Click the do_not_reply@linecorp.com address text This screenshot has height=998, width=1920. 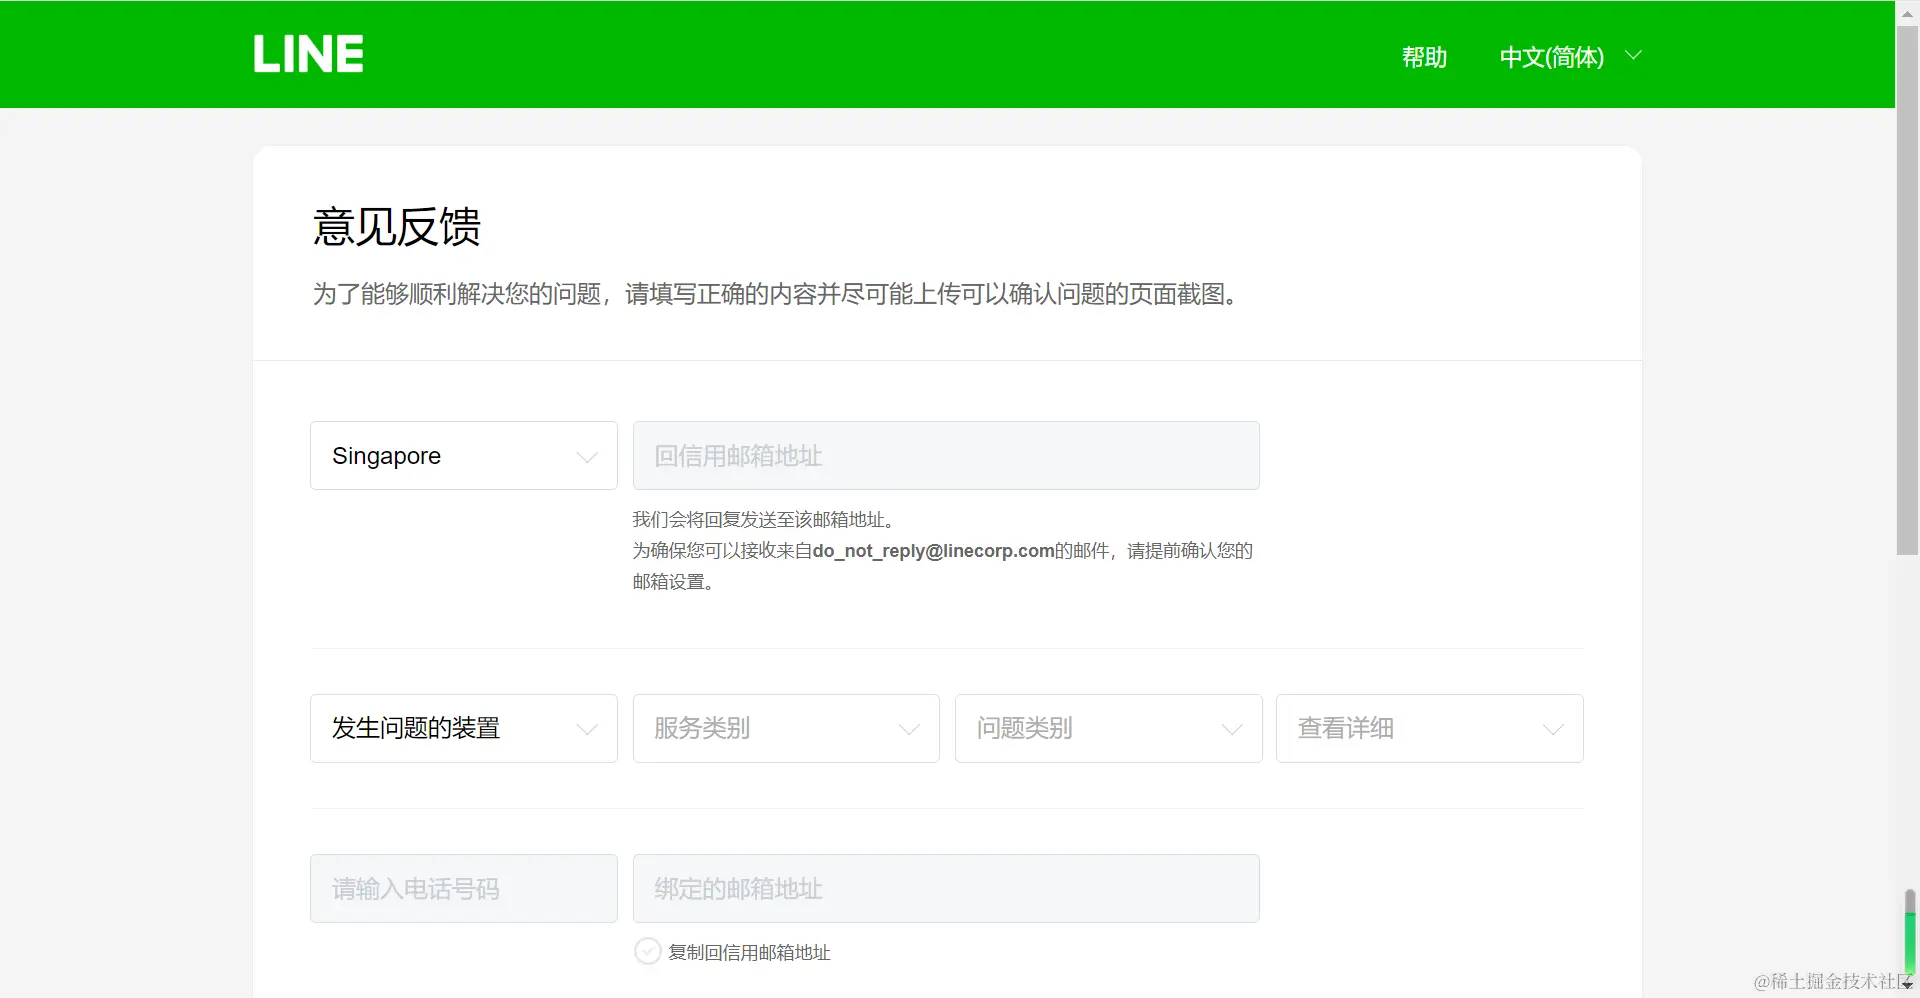(x=933, y=551)
